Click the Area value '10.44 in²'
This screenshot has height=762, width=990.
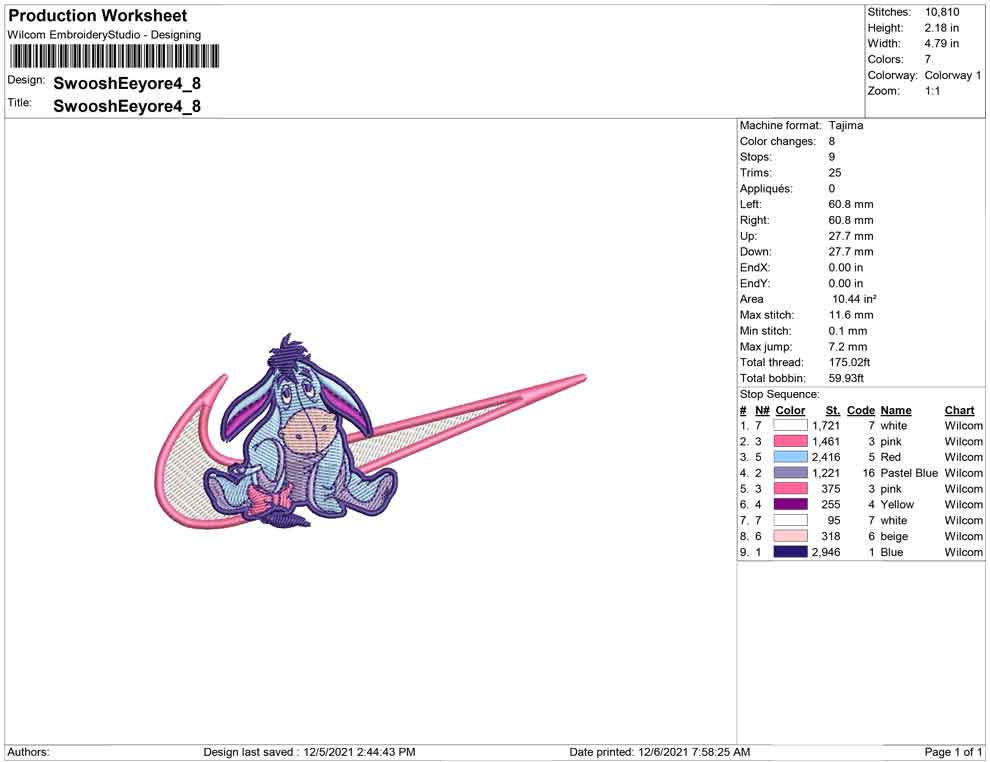854,299
